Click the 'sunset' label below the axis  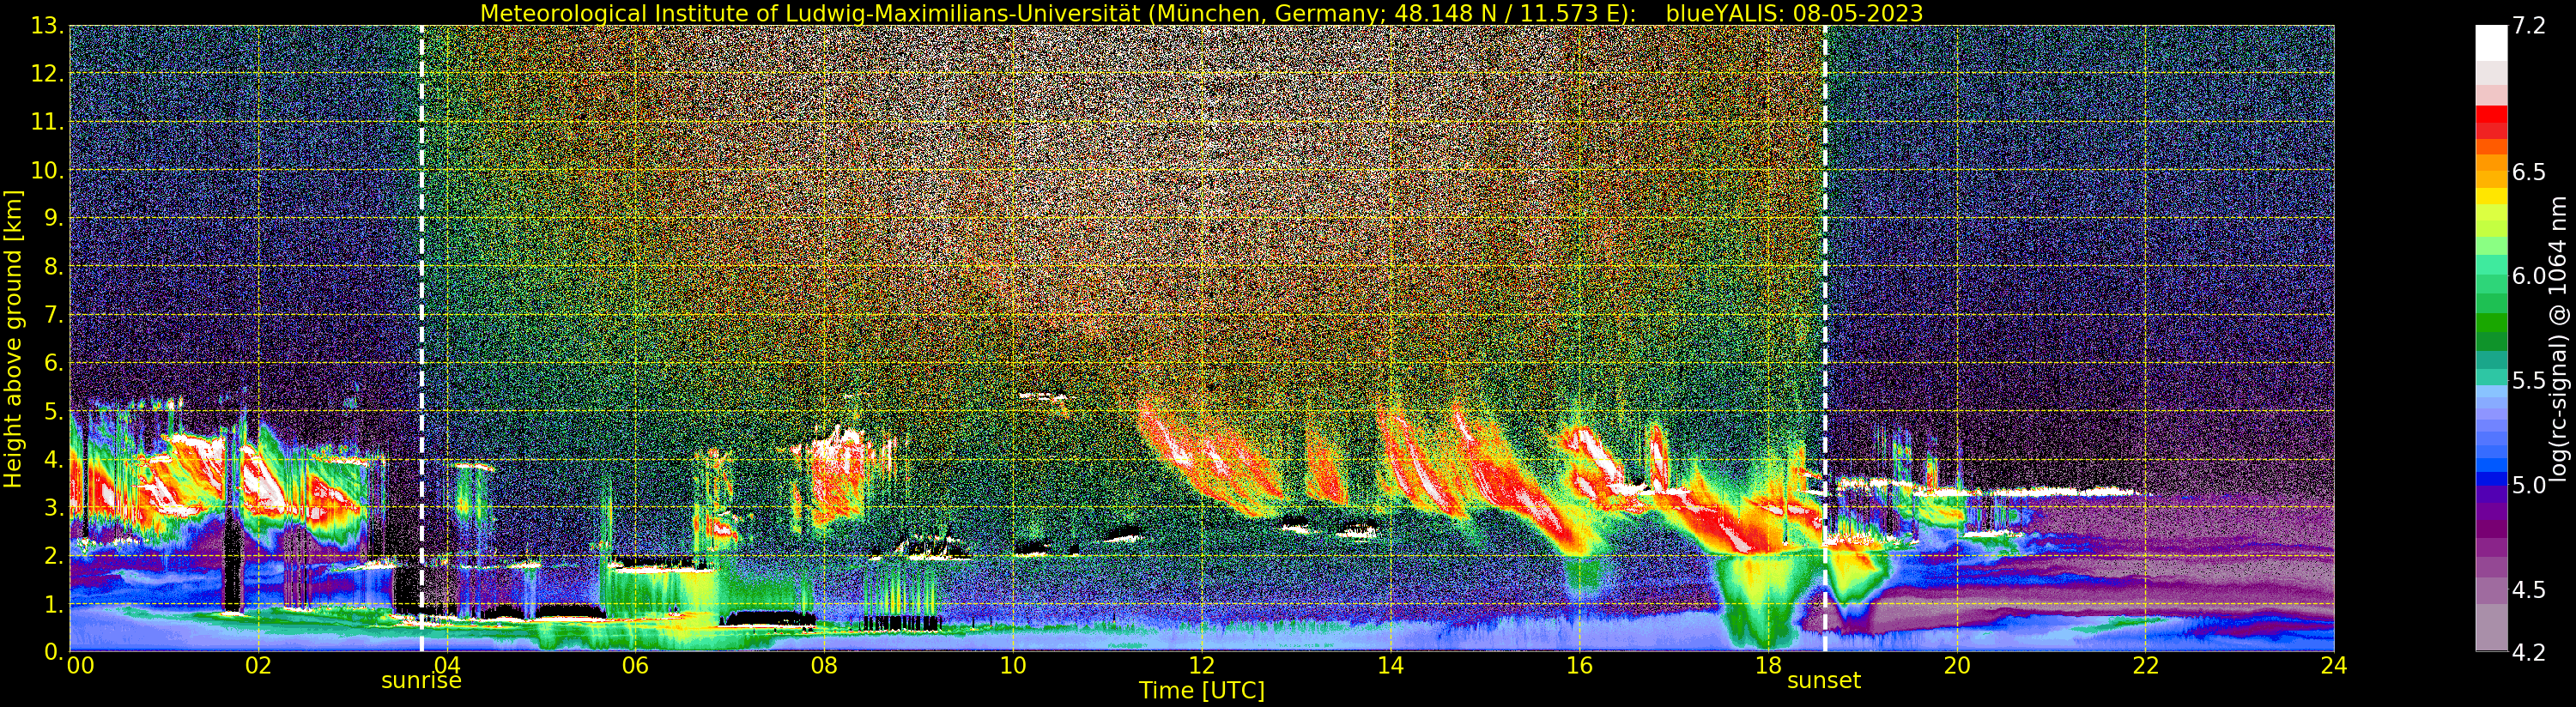[x=1824, y=681]
